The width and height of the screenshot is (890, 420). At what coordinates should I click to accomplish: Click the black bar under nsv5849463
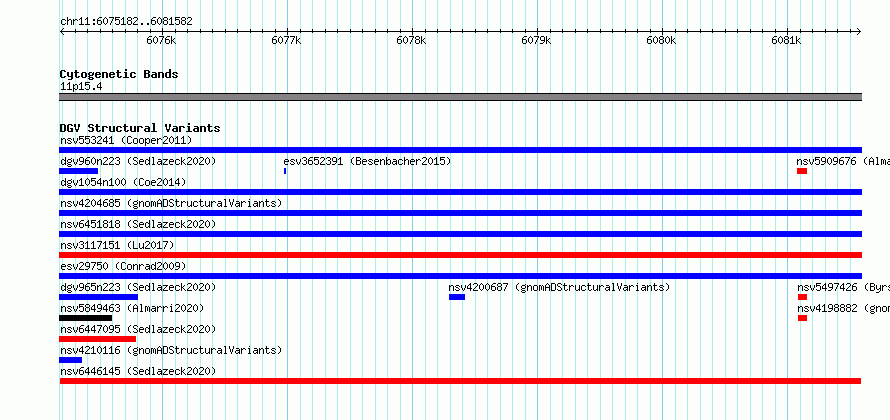point(86,318)
